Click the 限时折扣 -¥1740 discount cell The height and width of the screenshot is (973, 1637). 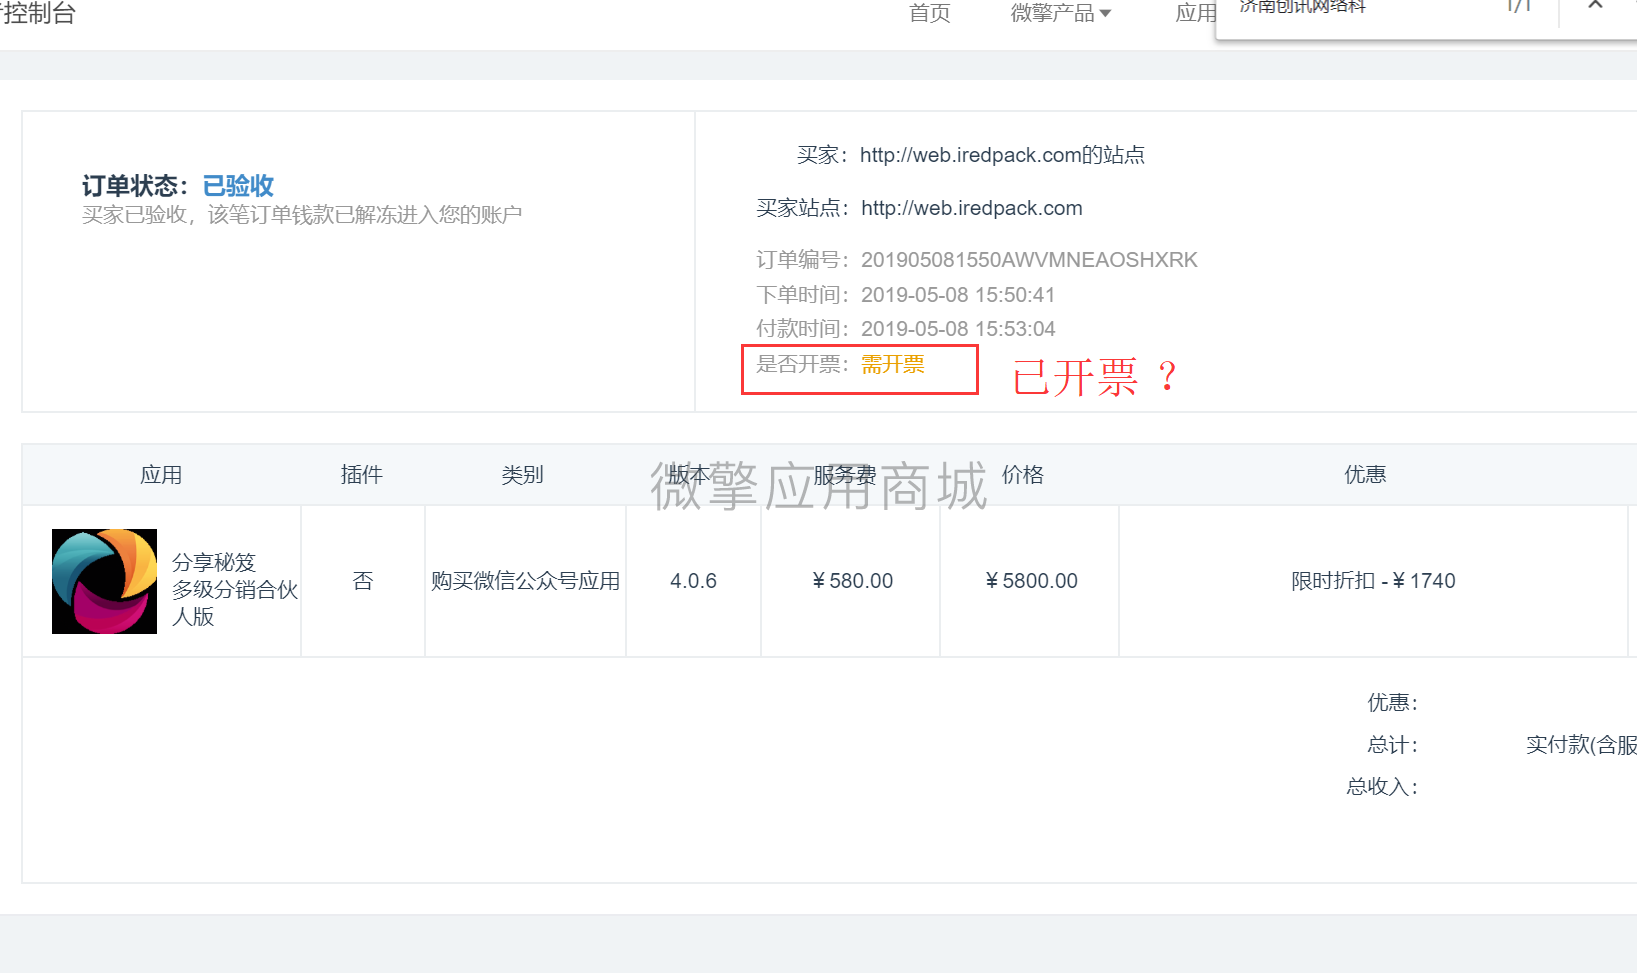pos(1373,581)
